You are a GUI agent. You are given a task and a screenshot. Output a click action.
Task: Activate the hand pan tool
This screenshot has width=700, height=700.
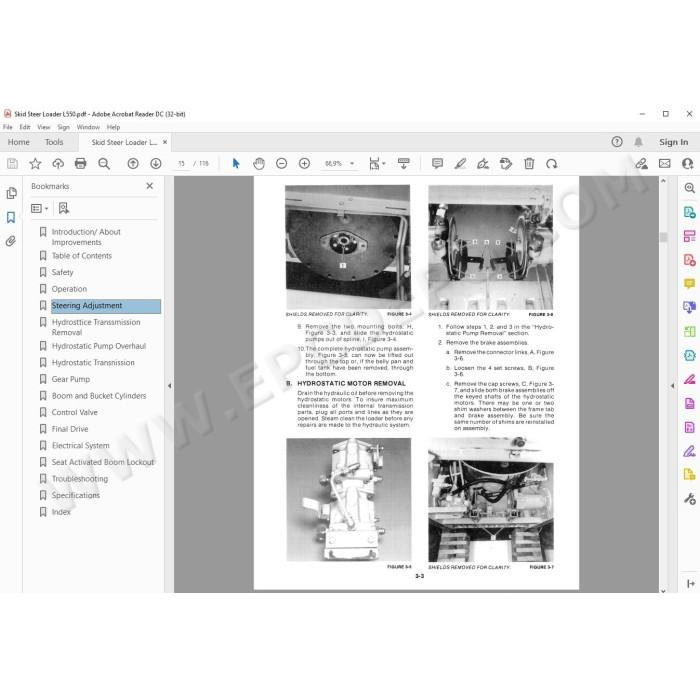coord(259,164)
